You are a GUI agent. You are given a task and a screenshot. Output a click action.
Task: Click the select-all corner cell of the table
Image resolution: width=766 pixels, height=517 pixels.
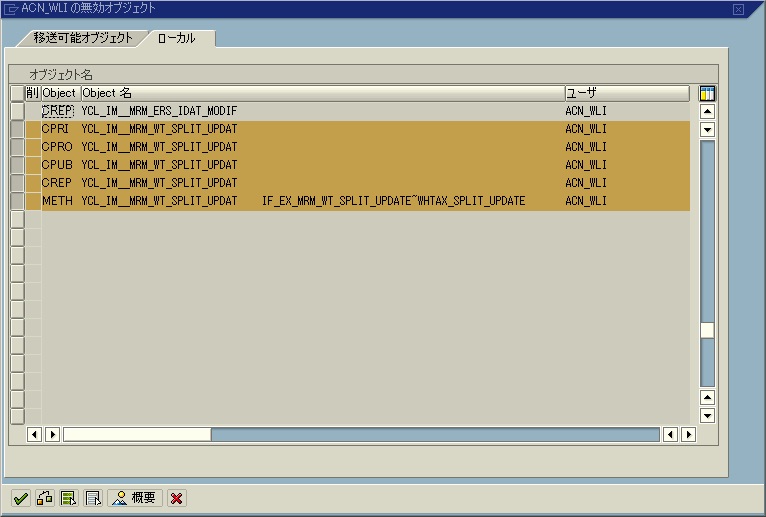pyautogui.click(x=18, y=93)
